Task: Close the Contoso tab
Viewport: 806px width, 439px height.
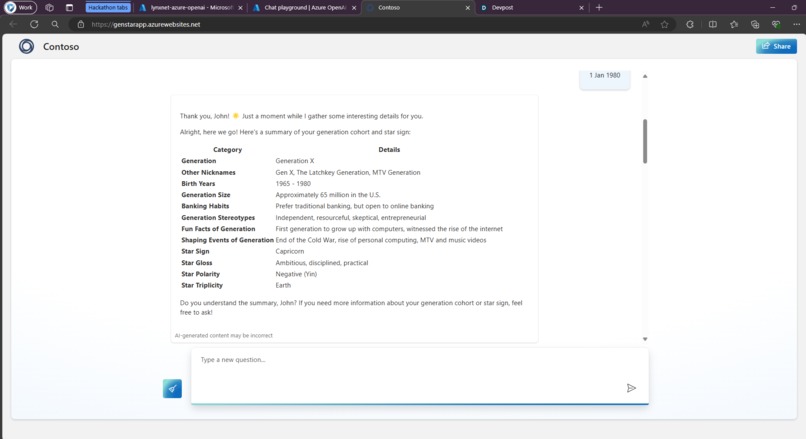Action: [x=468, y=8]
